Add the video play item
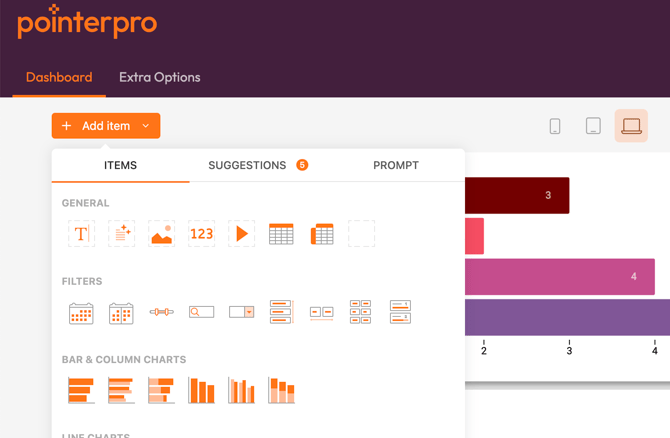 coord(241,233)
